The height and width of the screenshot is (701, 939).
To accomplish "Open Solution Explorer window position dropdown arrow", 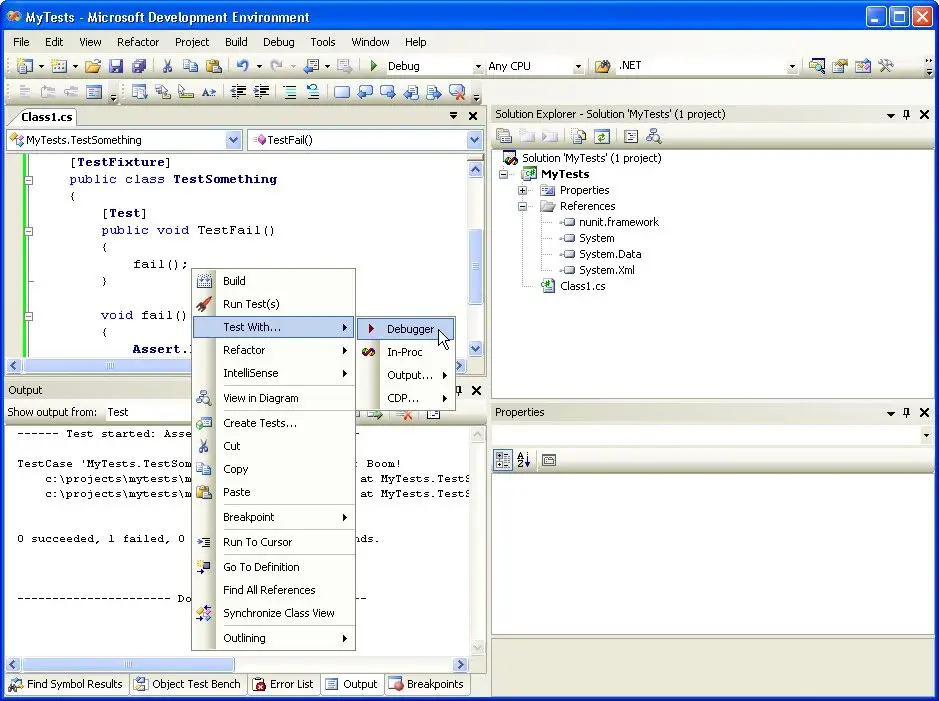I will (x=890, y=115).
